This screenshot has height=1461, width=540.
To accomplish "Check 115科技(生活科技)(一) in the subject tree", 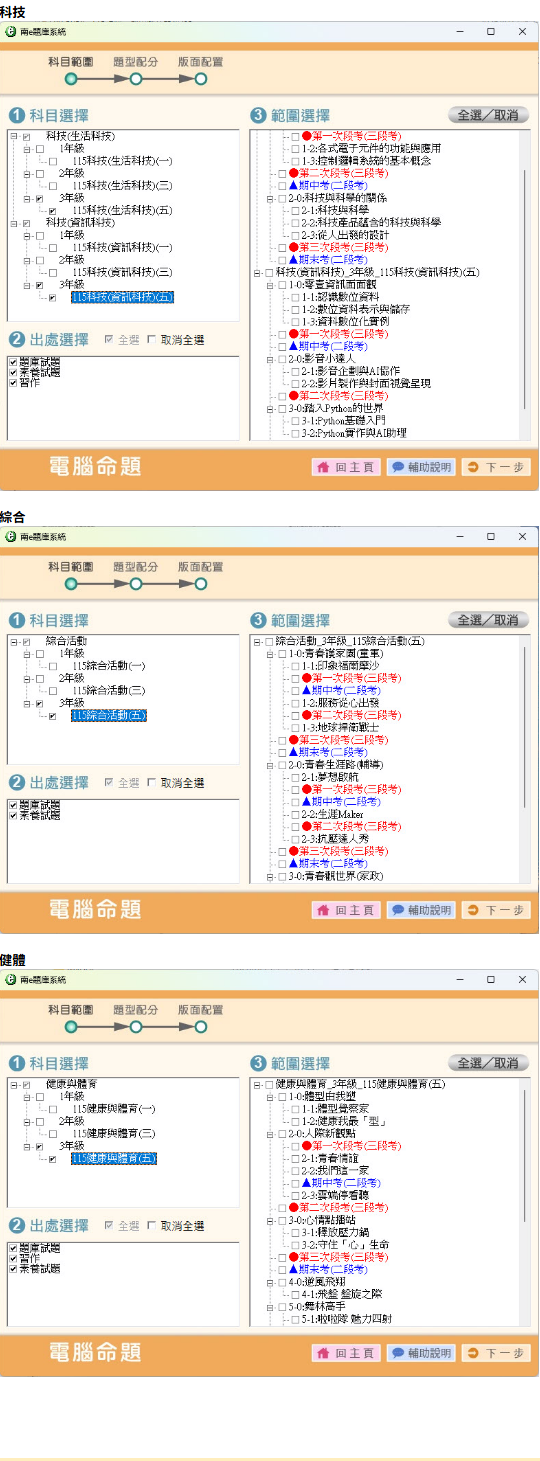I will tap(54, 161).
